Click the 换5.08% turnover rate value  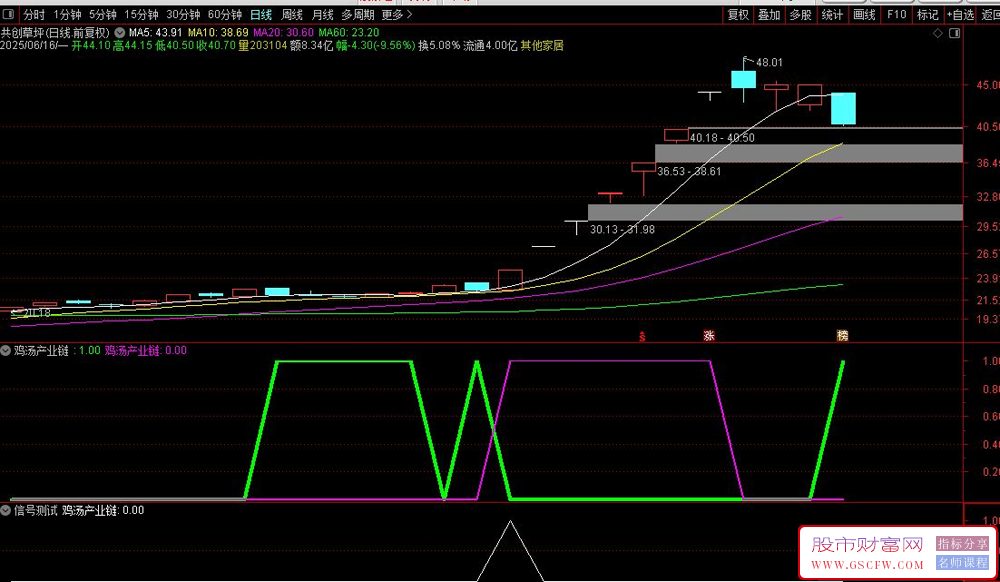[x=439, y=45]
